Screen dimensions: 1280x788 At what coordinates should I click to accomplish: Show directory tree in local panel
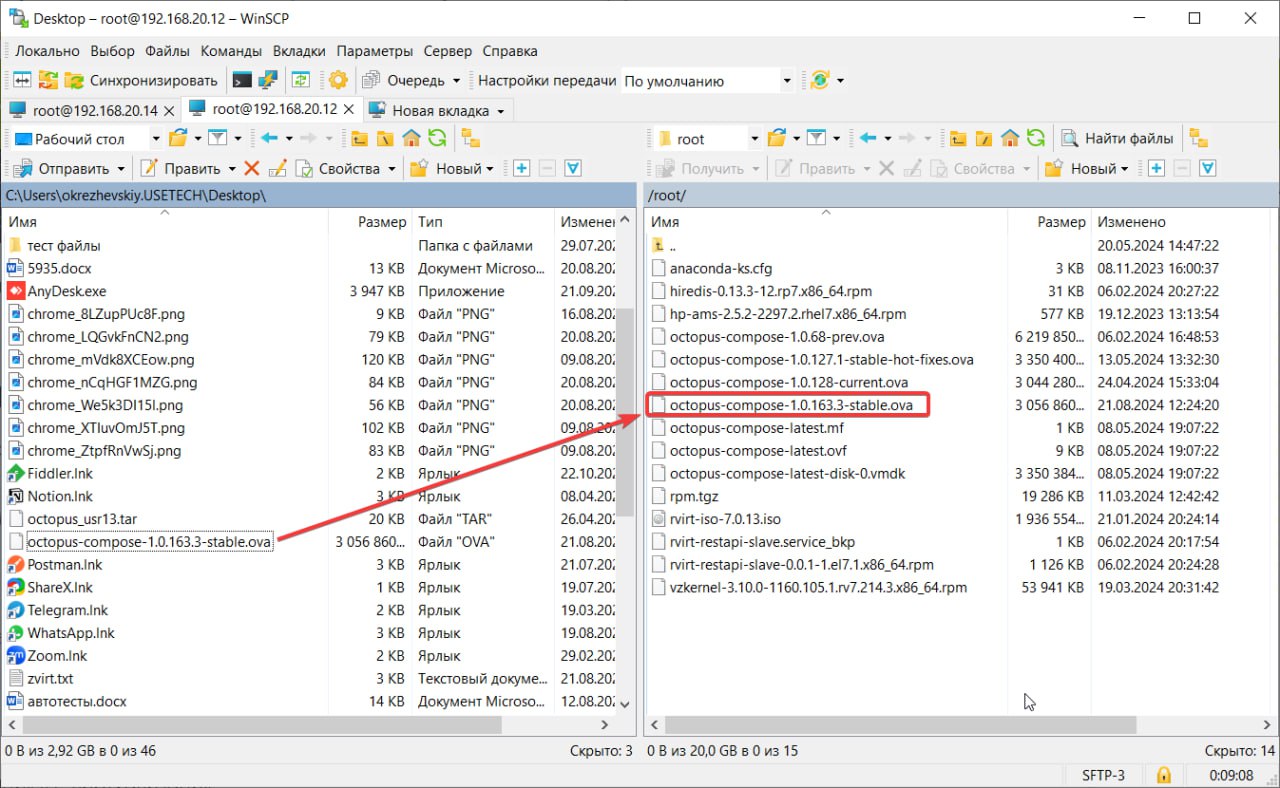[x=471, y=138]
